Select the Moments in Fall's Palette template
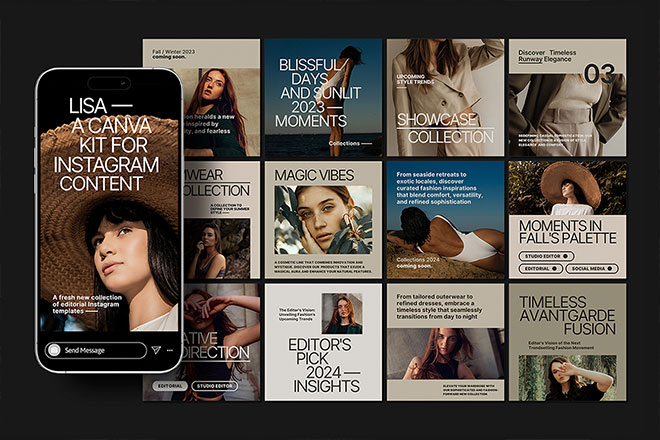The width and height of the screenshot is (660, 440). [567, 220]
